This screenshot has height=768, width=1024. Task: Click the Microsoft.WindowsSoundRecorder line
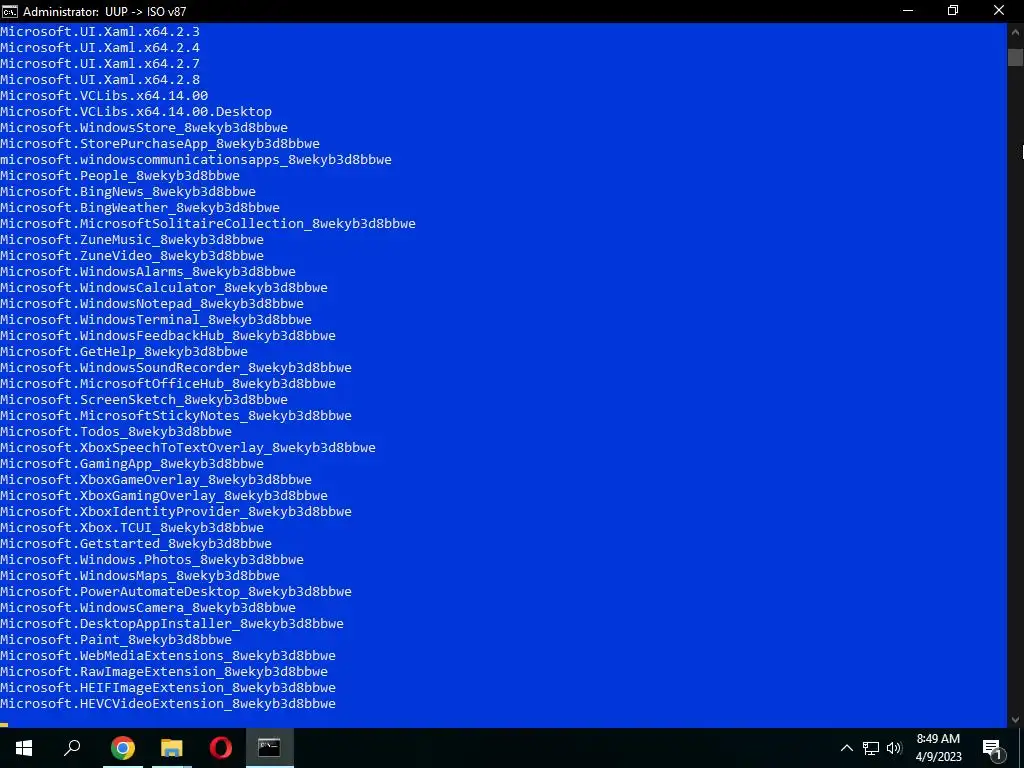coord(176,368)
